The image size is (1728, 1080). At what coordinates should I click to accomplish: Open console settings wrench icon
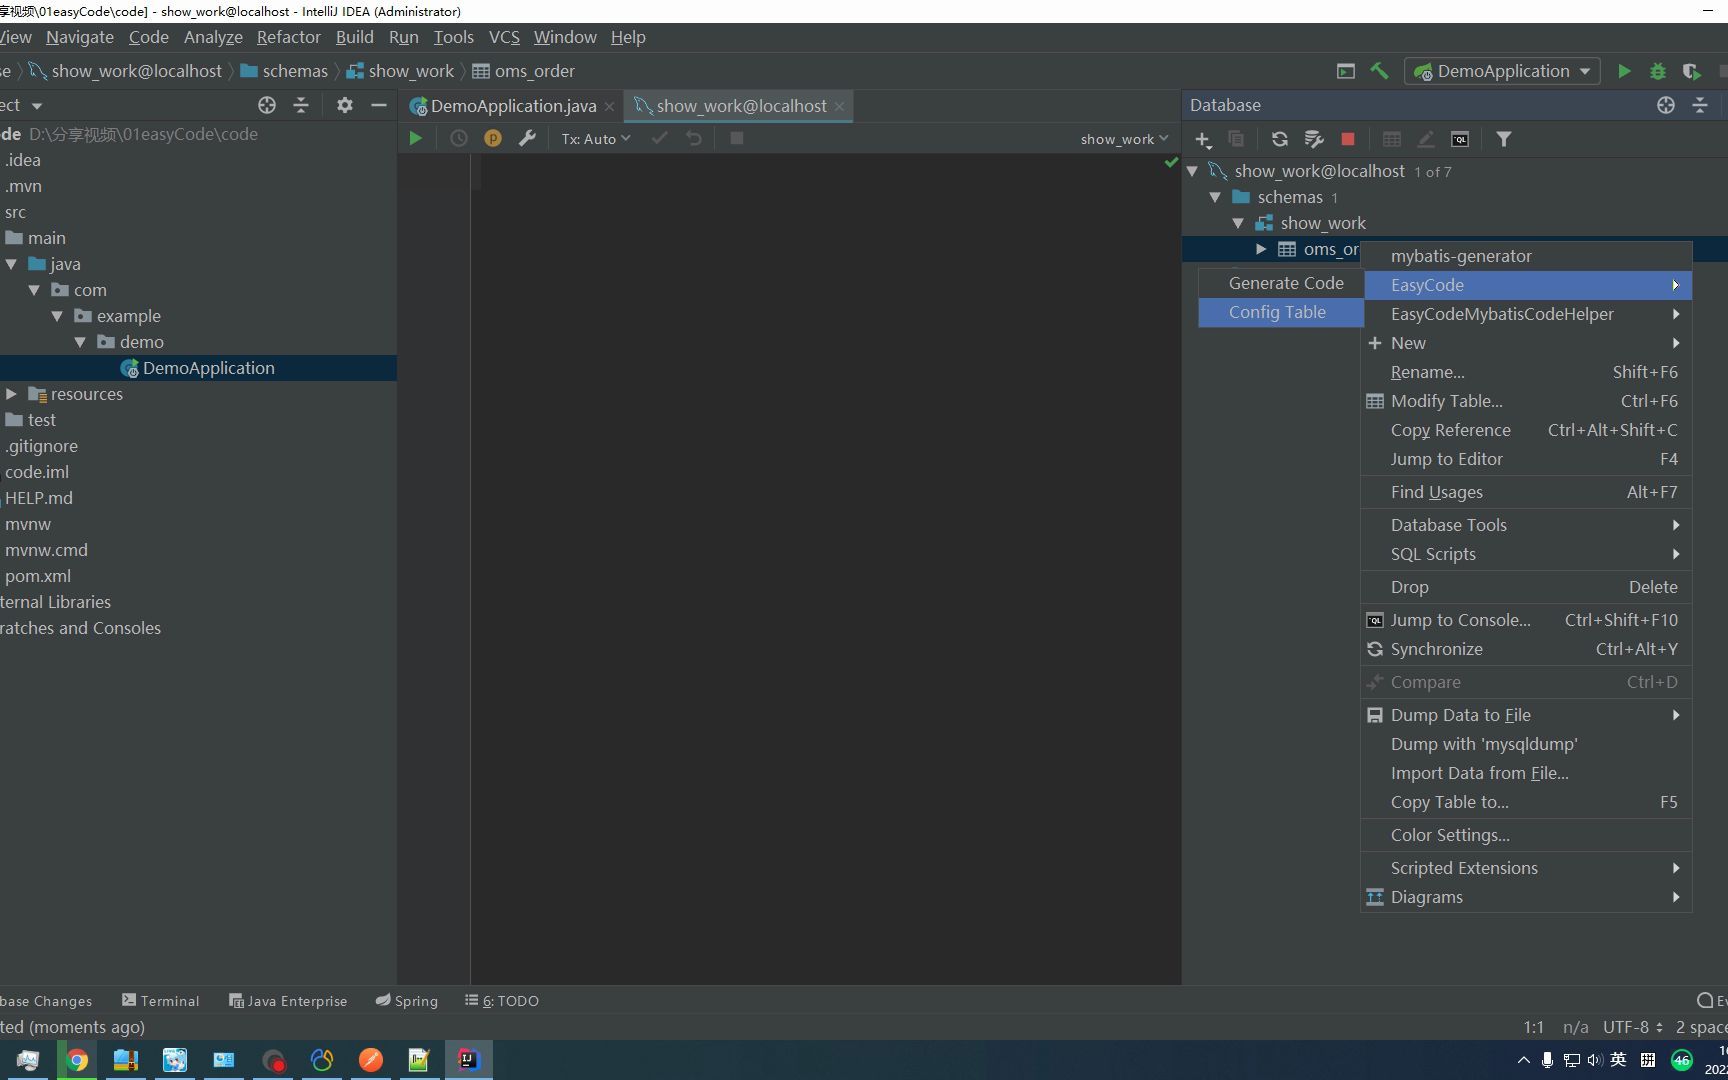coord(527,138)
